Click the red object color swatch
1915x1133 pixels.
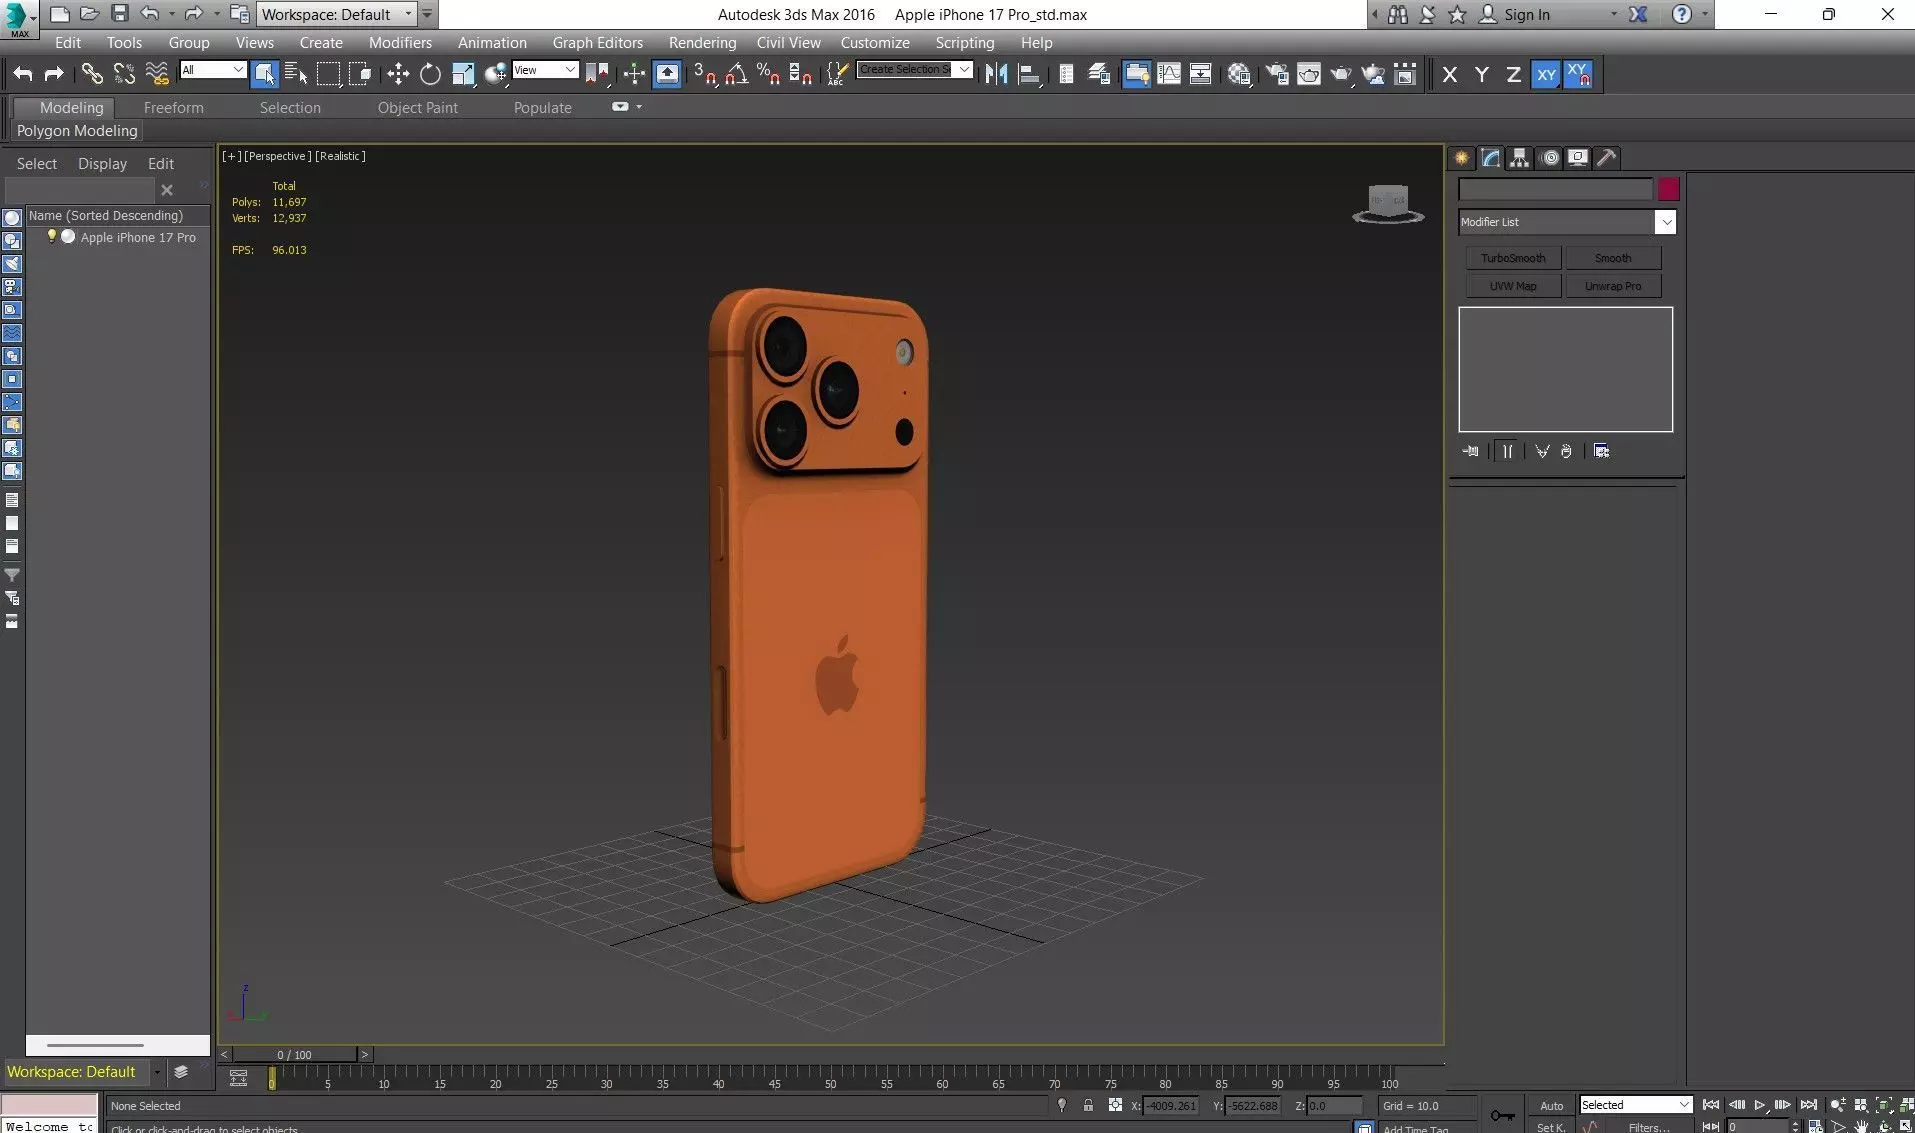1668,190
